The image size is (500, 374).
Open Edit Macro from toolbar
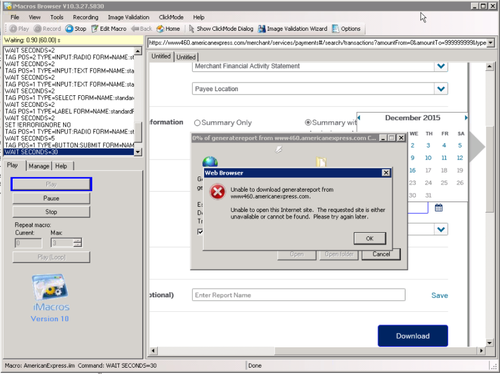[109, 29]
